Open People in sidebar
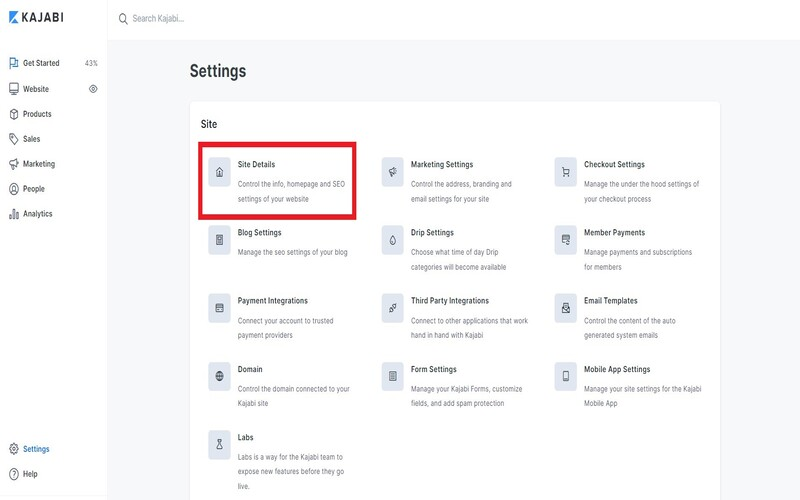Screen dimensions: 800x500 [x=34, y=189]
